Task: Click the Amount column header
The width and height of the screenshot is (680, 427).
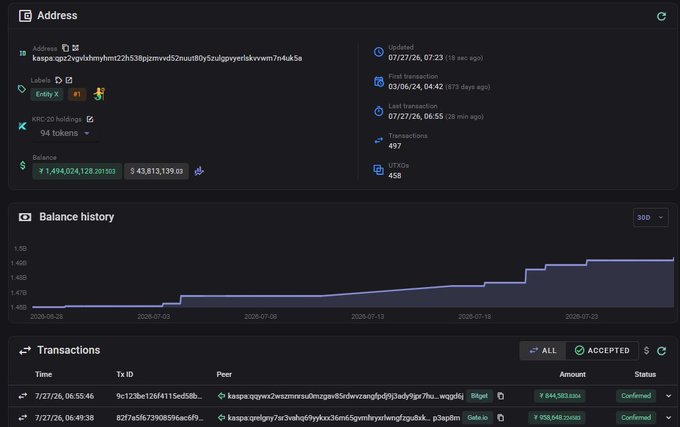Action: tap(572, 374)
